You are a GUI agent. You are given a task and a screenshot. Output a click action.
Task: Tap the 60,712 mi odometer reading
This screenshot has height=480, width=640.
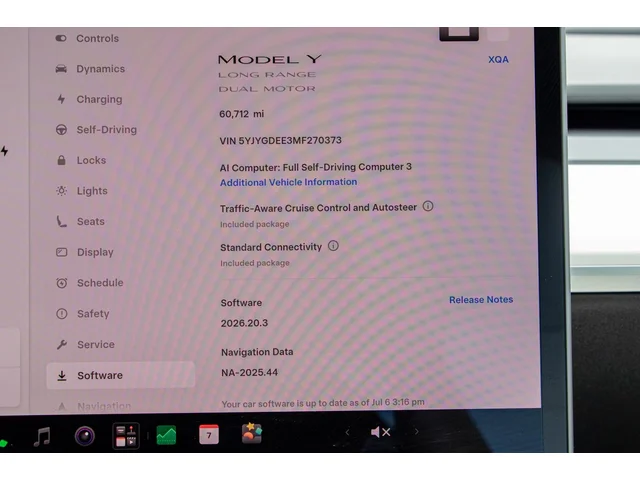(x=242, y=114)
